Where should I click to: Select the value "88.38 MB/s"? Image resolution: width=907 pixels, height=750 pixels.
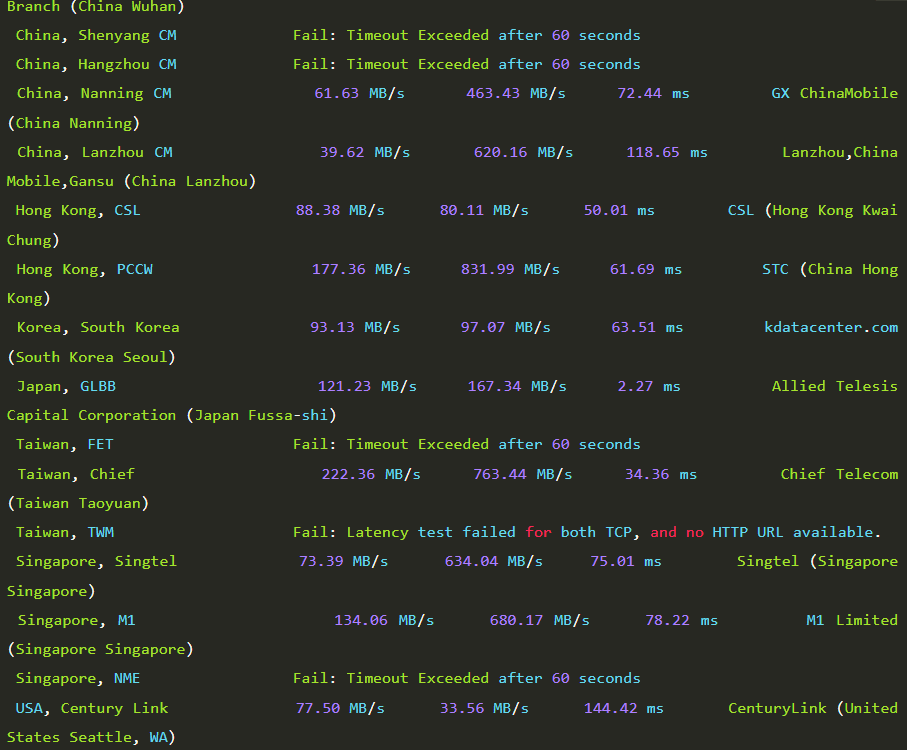[340, 210]
